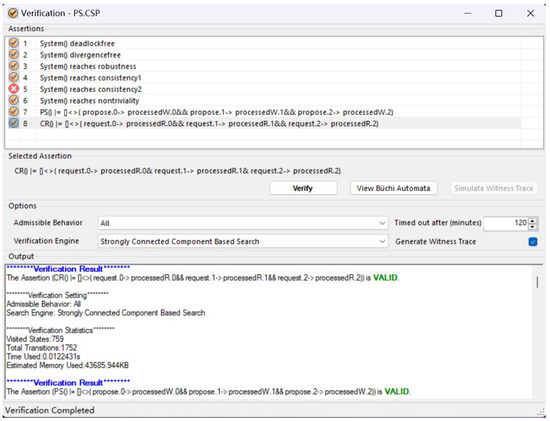Image resolution: width=550 pixels, height=421 pixels.
Task: Click the status icon of nontriviality assertion
Action: point(13,100)
